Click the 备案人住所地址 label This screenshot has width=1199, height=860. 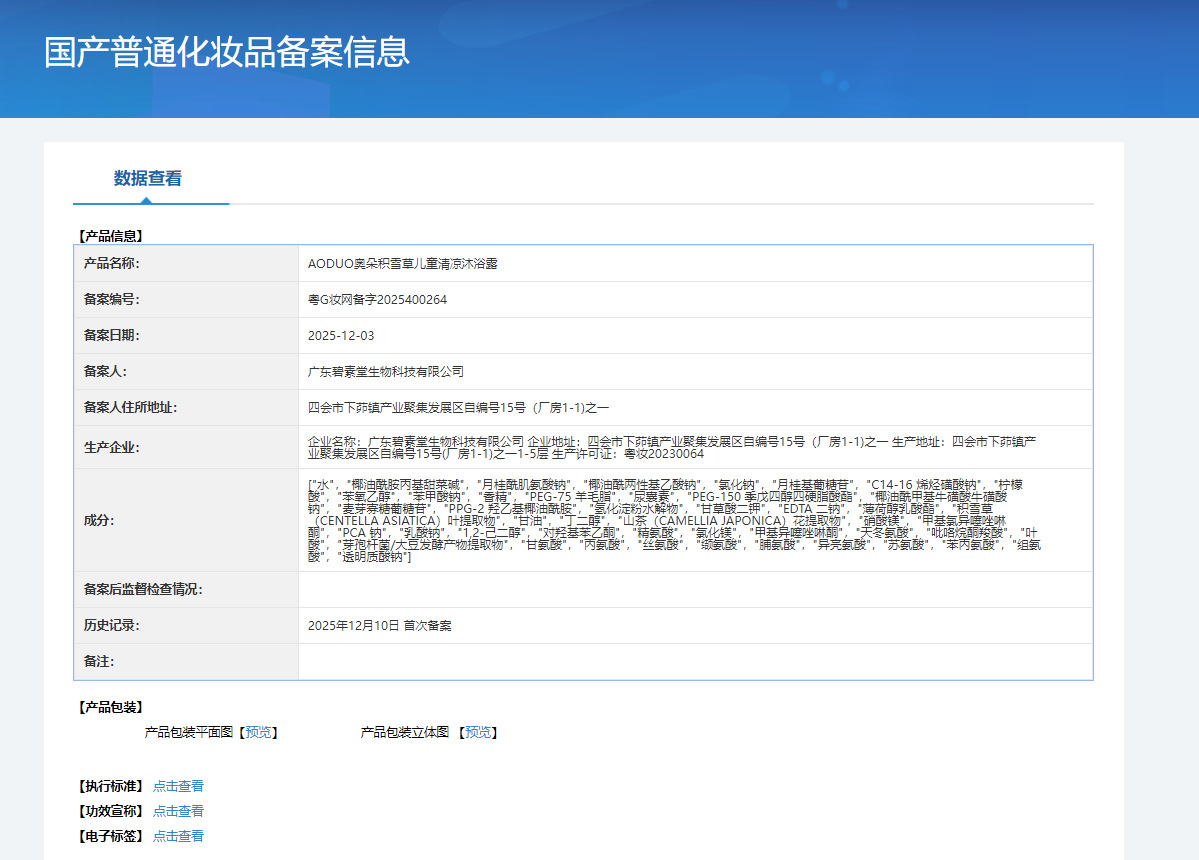[130, 407]
